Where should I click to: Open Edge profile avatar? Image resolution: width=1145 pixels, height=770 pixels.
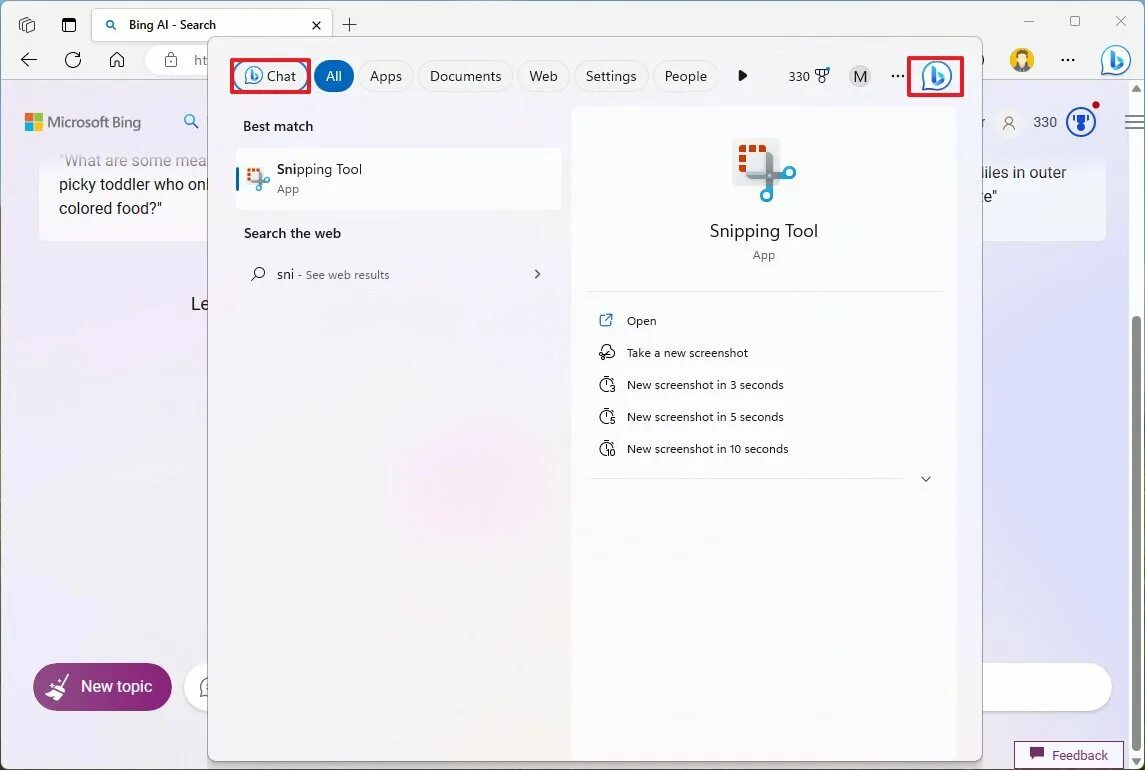coord(1022,60)
